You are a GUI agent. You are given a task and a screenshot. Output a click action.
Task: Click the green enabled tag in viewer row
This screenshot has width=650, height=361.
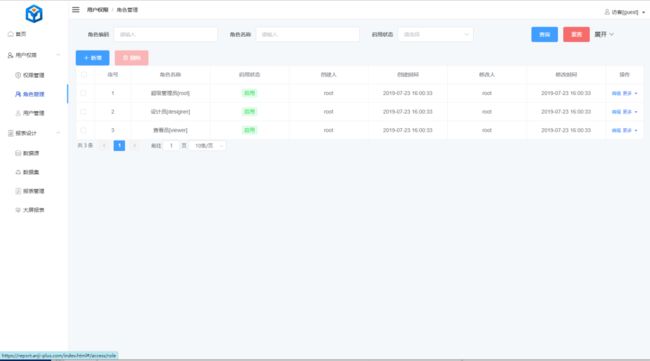point(250,130)
